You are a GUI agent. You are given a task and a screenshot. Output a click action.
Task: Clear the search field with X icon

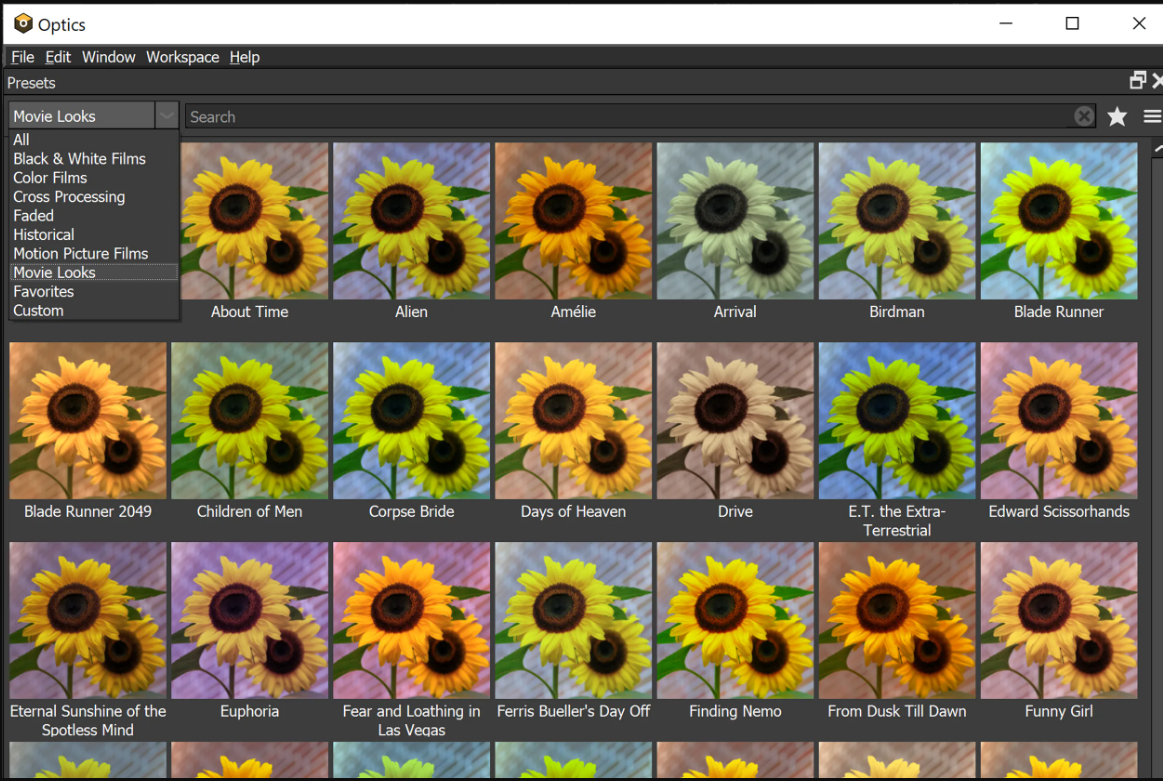coord(1084,116)
